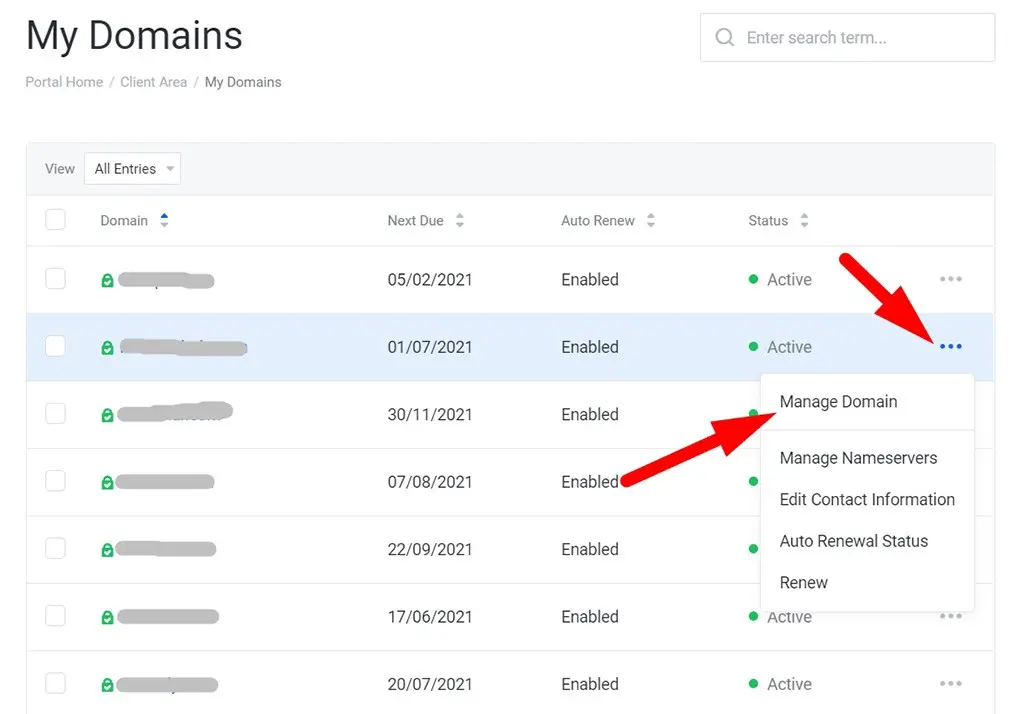Screen dimensions: 1024x714
Task: Click the 20/07/2021 next due date
Action: [430, 684]
